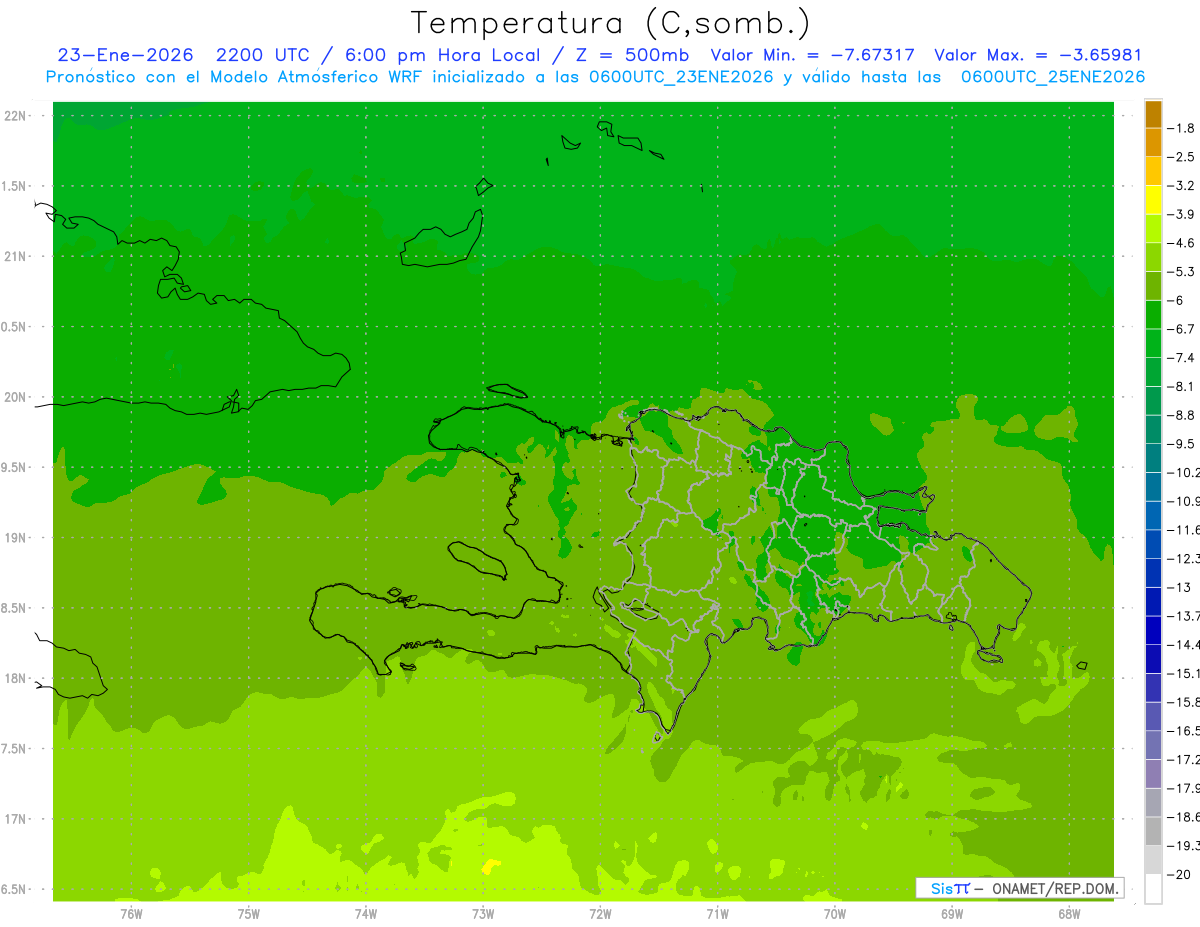Click the '70W' longitude axis label
Image resolution: width=1200 pixels, height=927 pixels.
(835, 913)
